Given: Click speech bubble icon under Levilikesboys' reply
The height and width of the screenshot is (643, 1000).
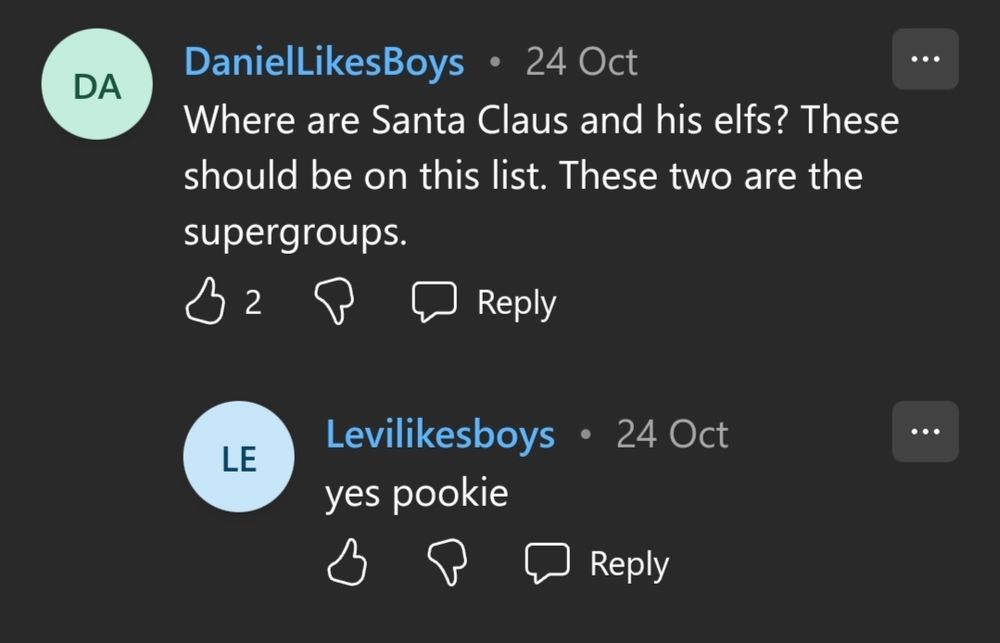Looking at the screenshot, I should click(x=548, y=563).
